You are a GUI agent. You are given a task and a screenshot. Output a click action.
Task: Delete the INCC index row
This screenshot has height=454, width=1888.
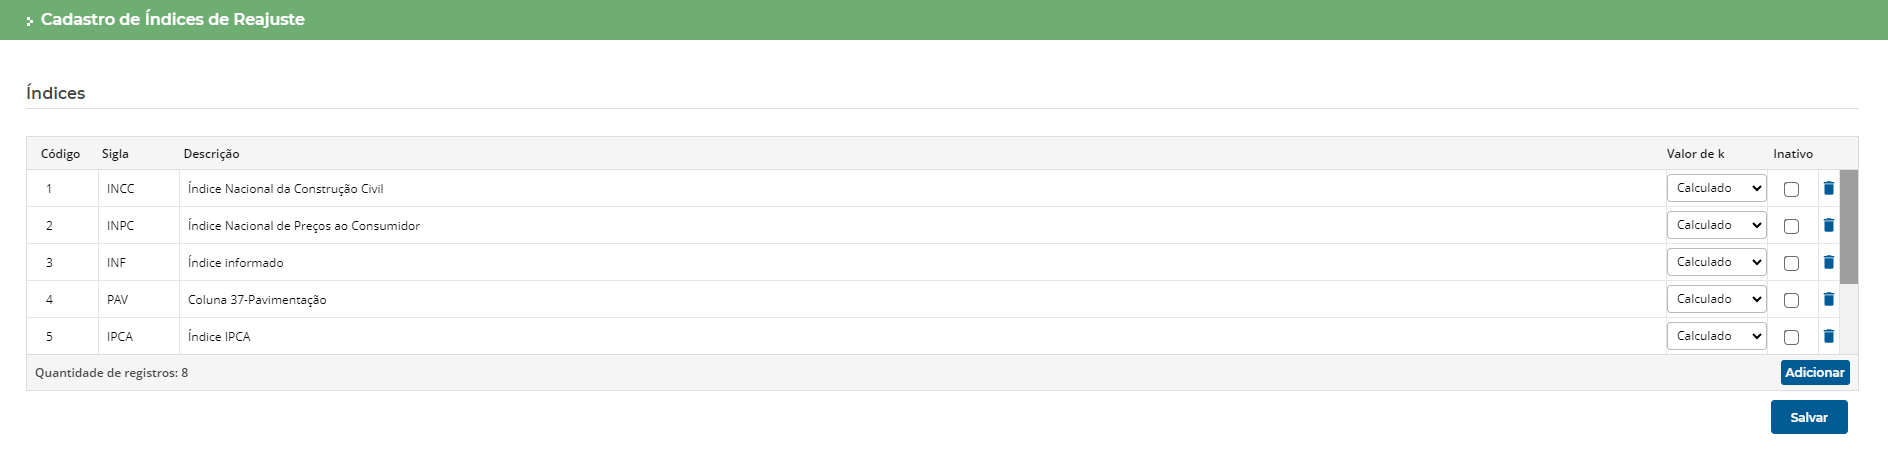tap(1829, 188)
